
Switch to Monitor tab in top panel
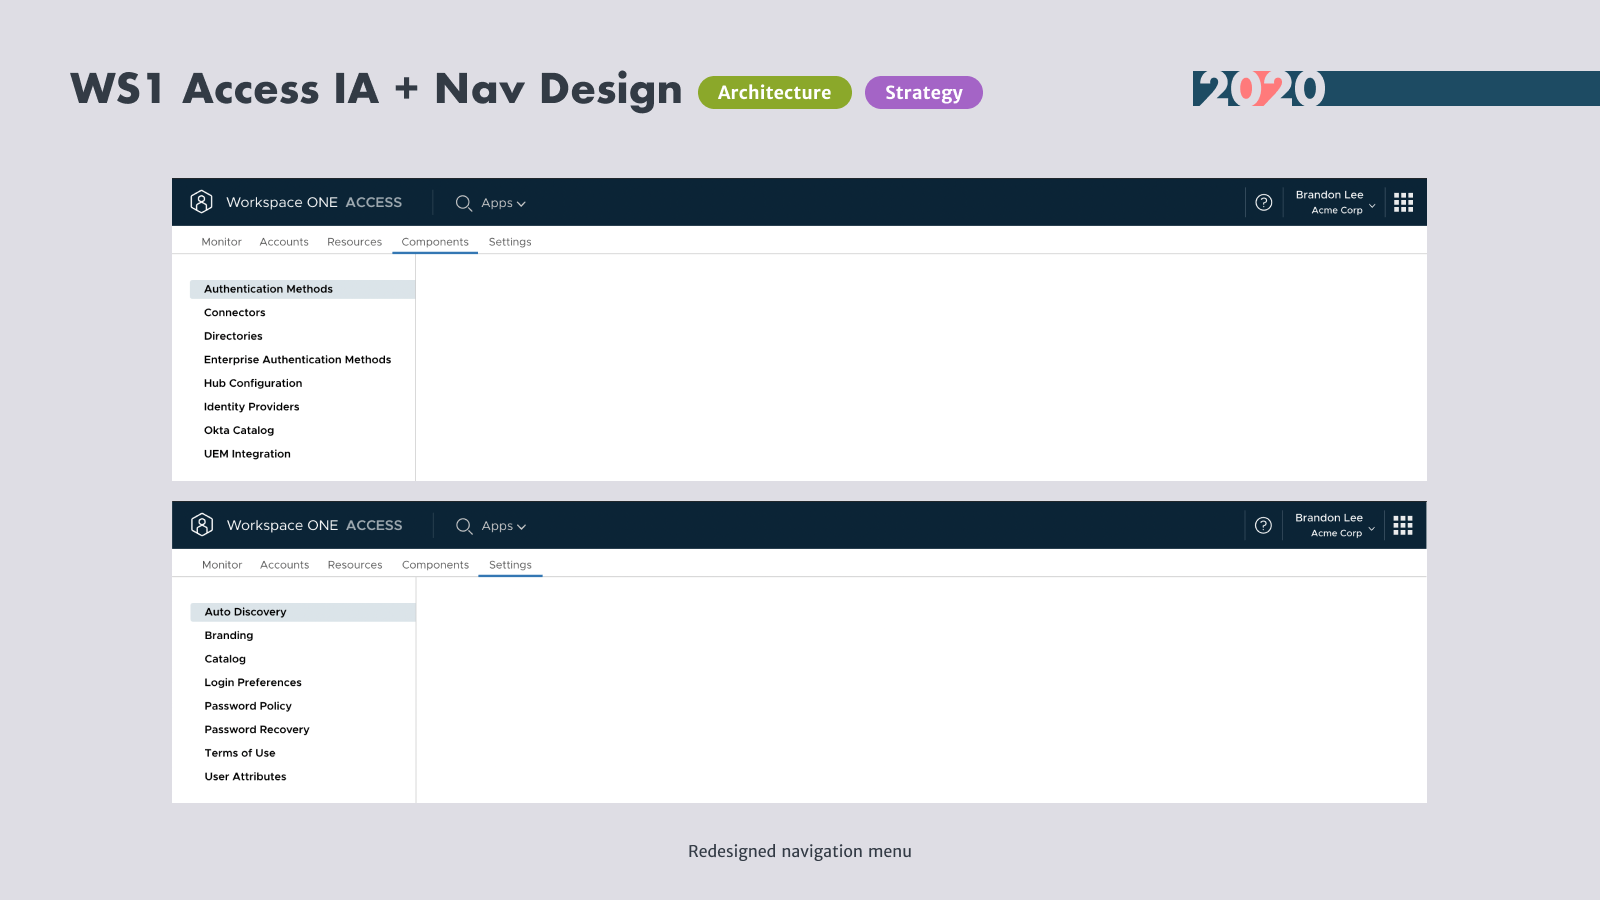pos(221,242)
